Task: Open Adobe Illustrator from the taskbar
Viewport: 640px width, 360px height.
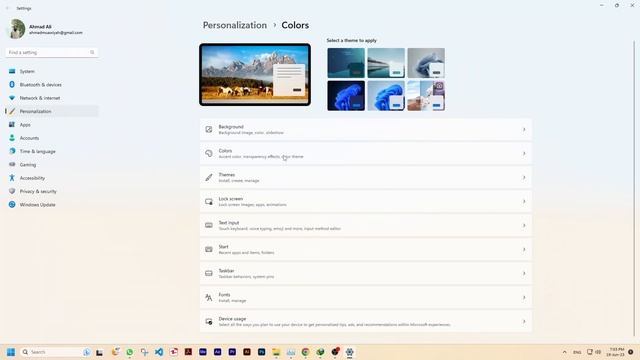Action: (x=247, y=352)
